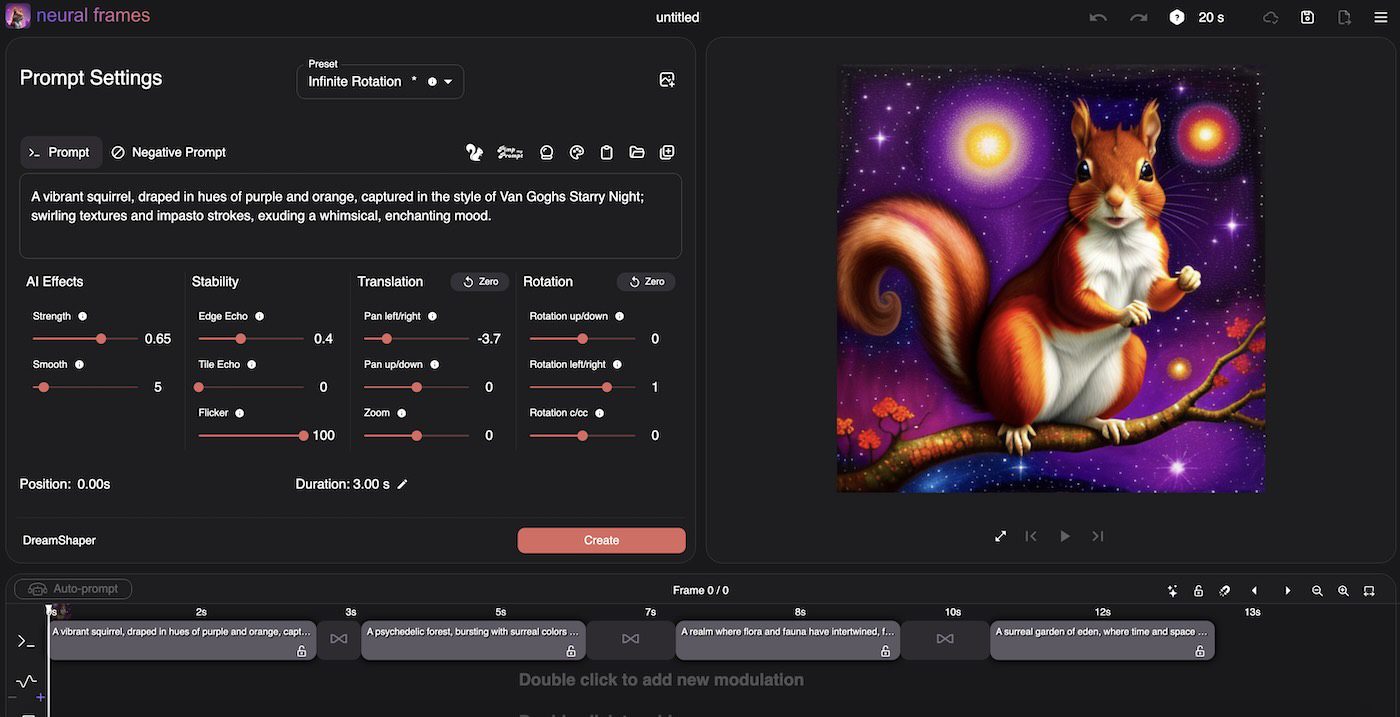Click the squirrel mascot icon above the prompt
This screenshot has height=717, width=1400.
pos(473,150)
